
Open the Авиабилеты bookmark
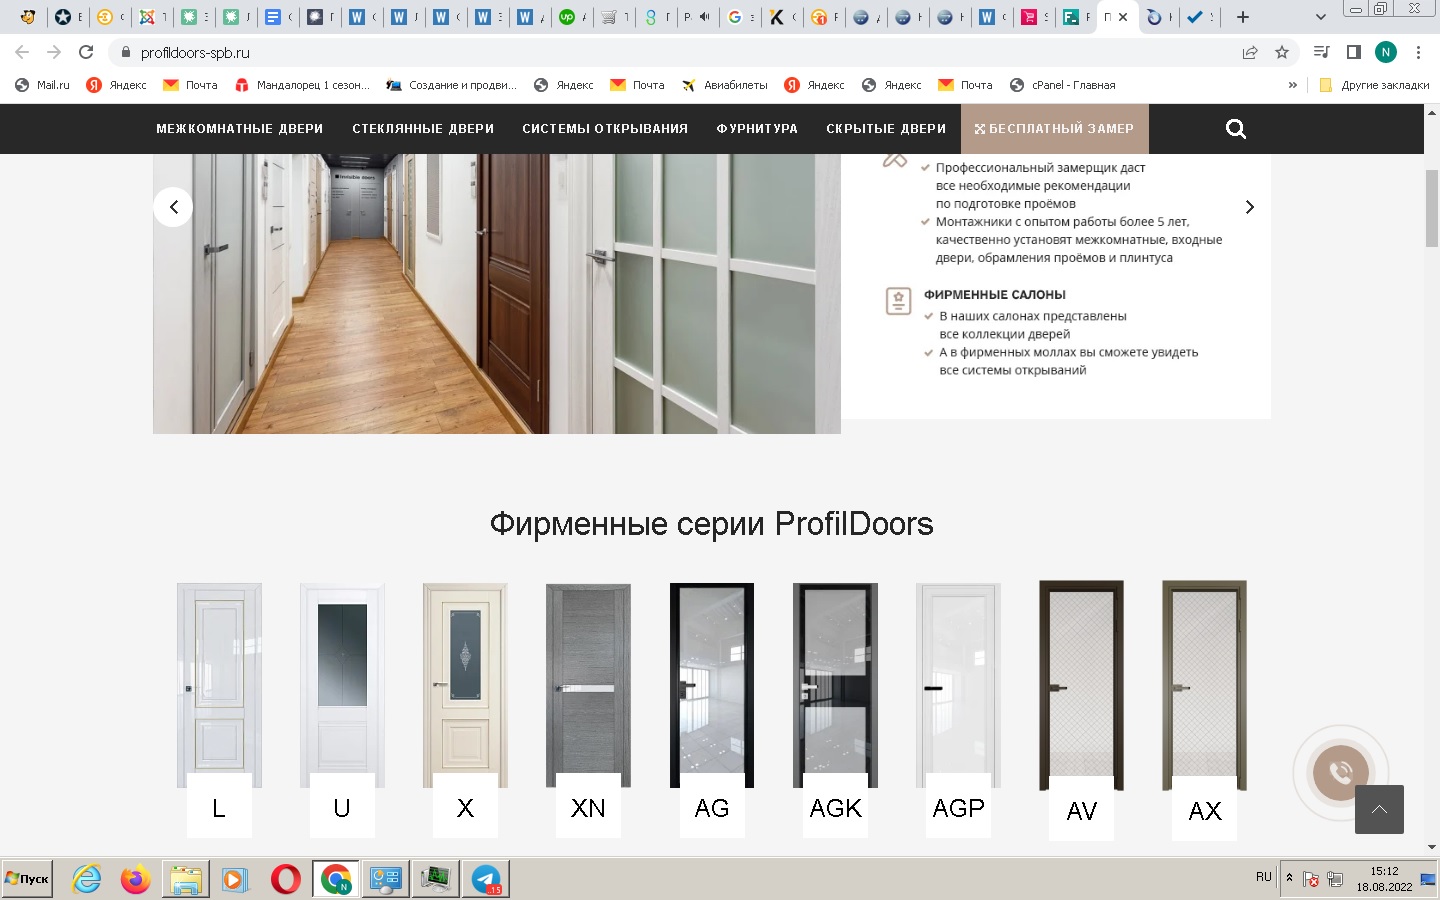click(725, 85)
